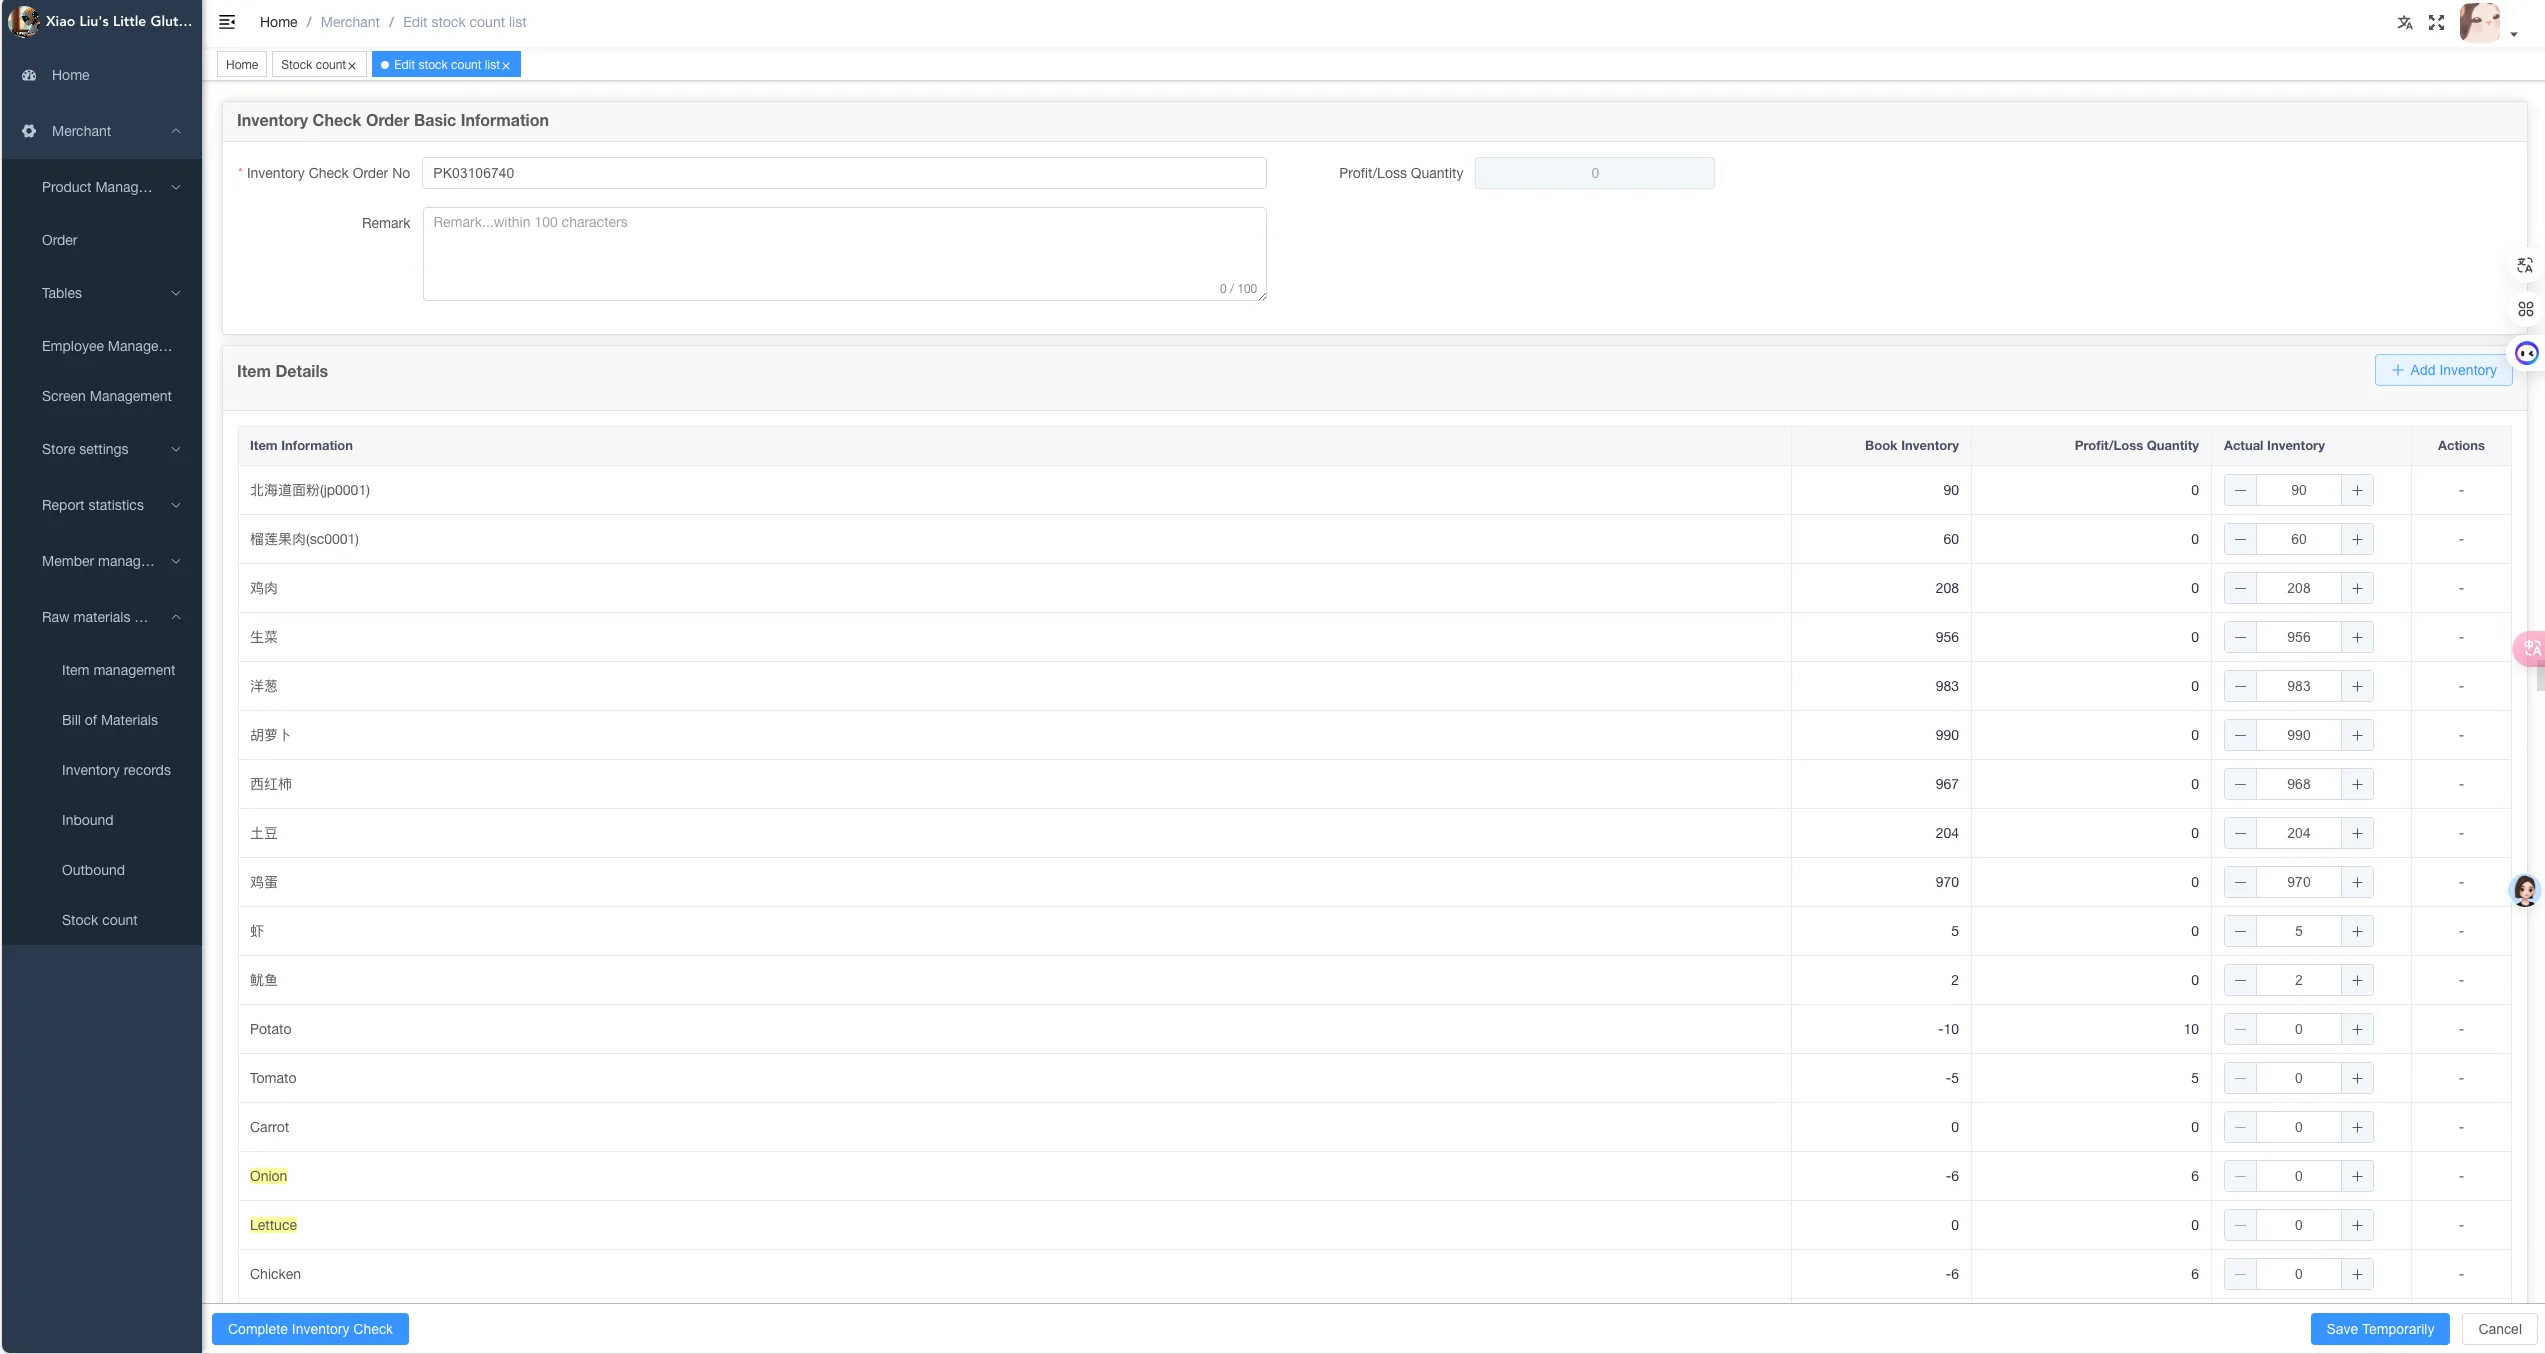Click the Home dashboard icon in sidebar
Screen dimensions: 2545x1354
point(29,75)
